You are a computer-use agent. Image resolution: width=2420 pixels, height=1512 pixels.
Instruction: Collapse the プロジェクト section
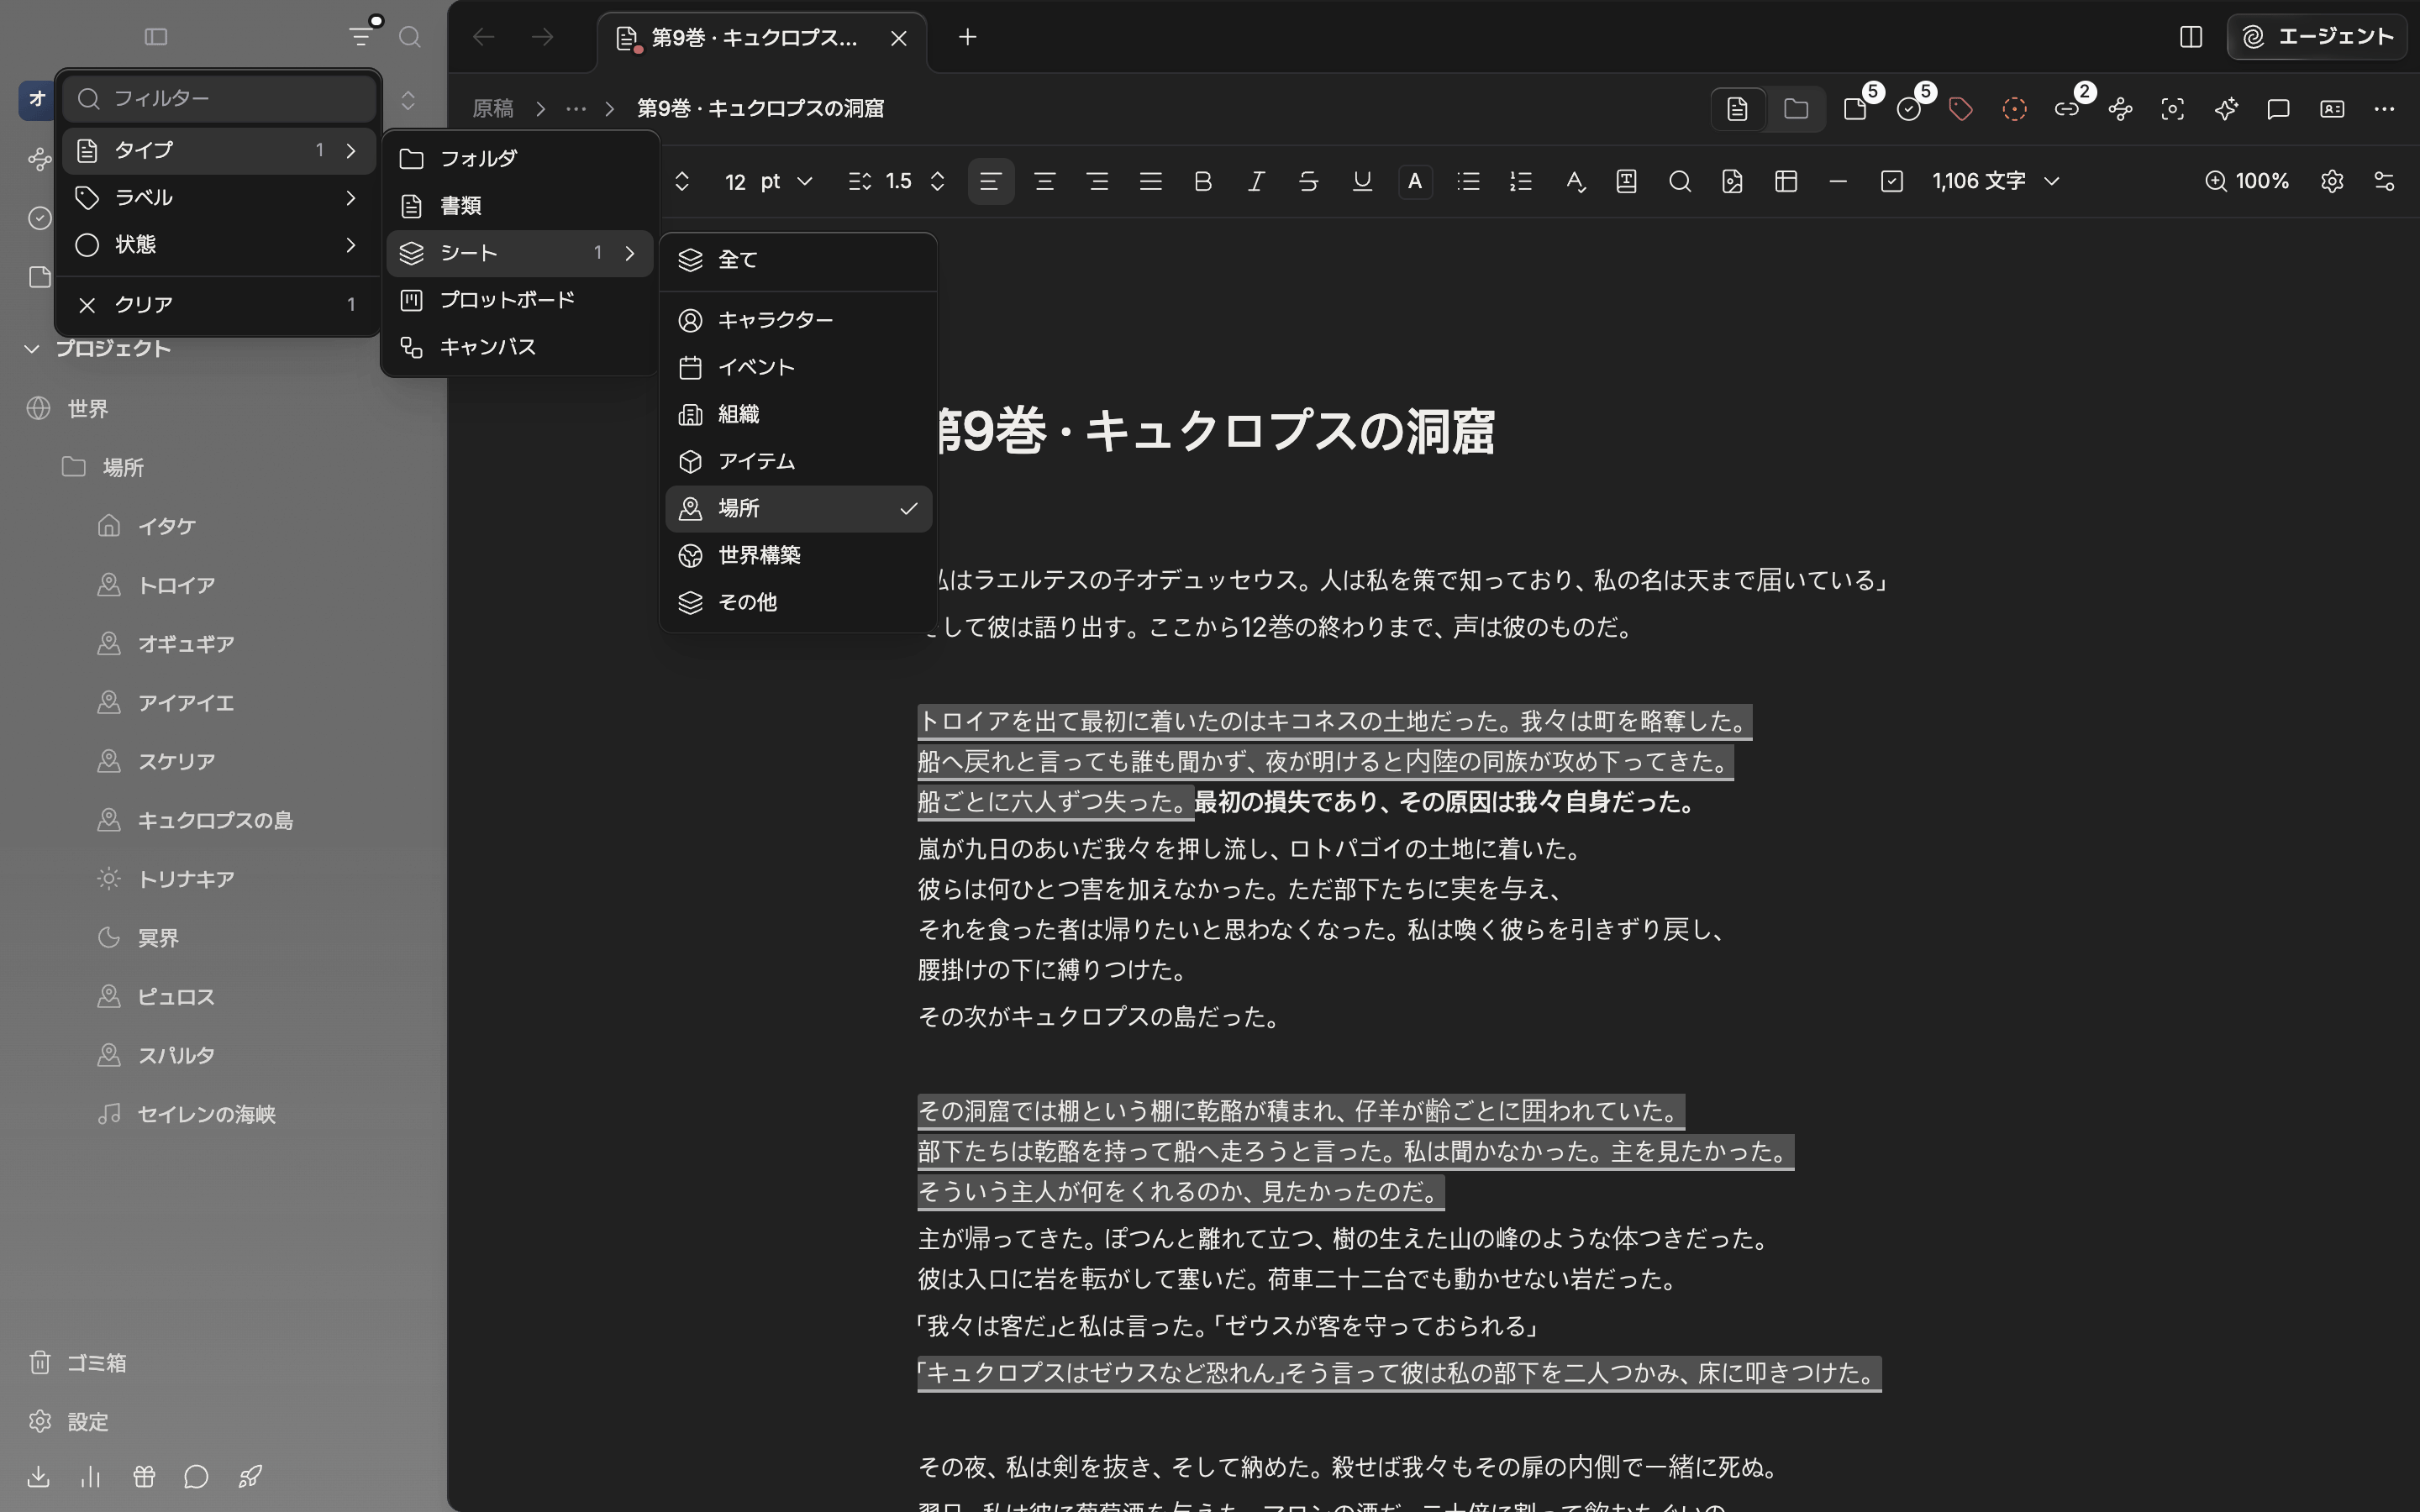tap(31, 349)
